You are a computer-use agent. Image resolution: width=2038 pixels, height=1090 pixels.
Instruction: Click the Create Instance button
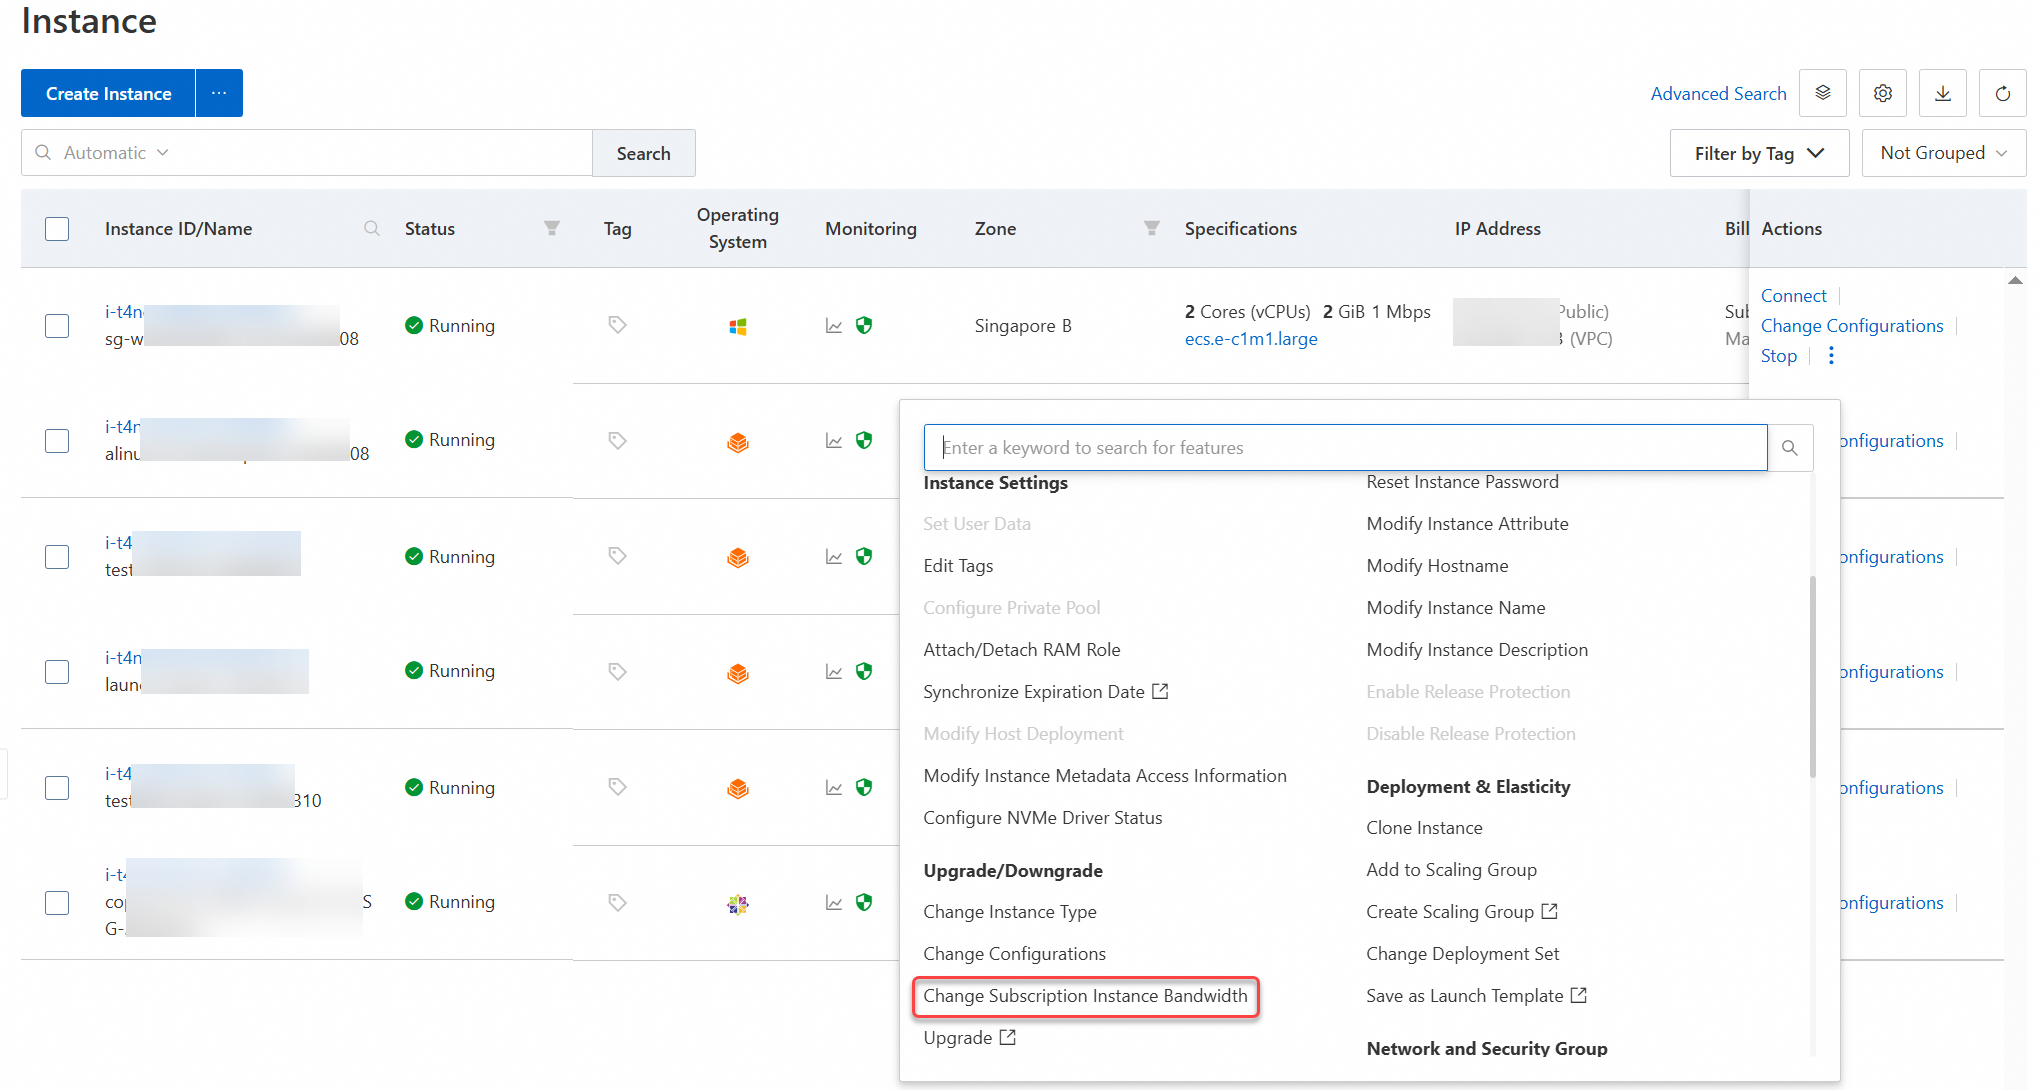click(108, 94)
